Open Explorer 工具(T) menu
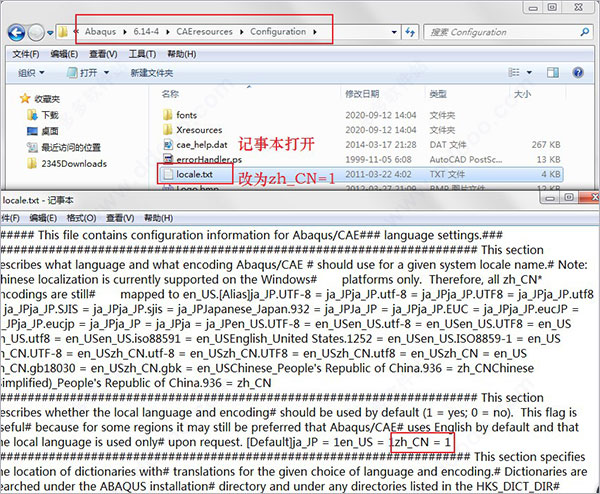 (x=142, y=54)
